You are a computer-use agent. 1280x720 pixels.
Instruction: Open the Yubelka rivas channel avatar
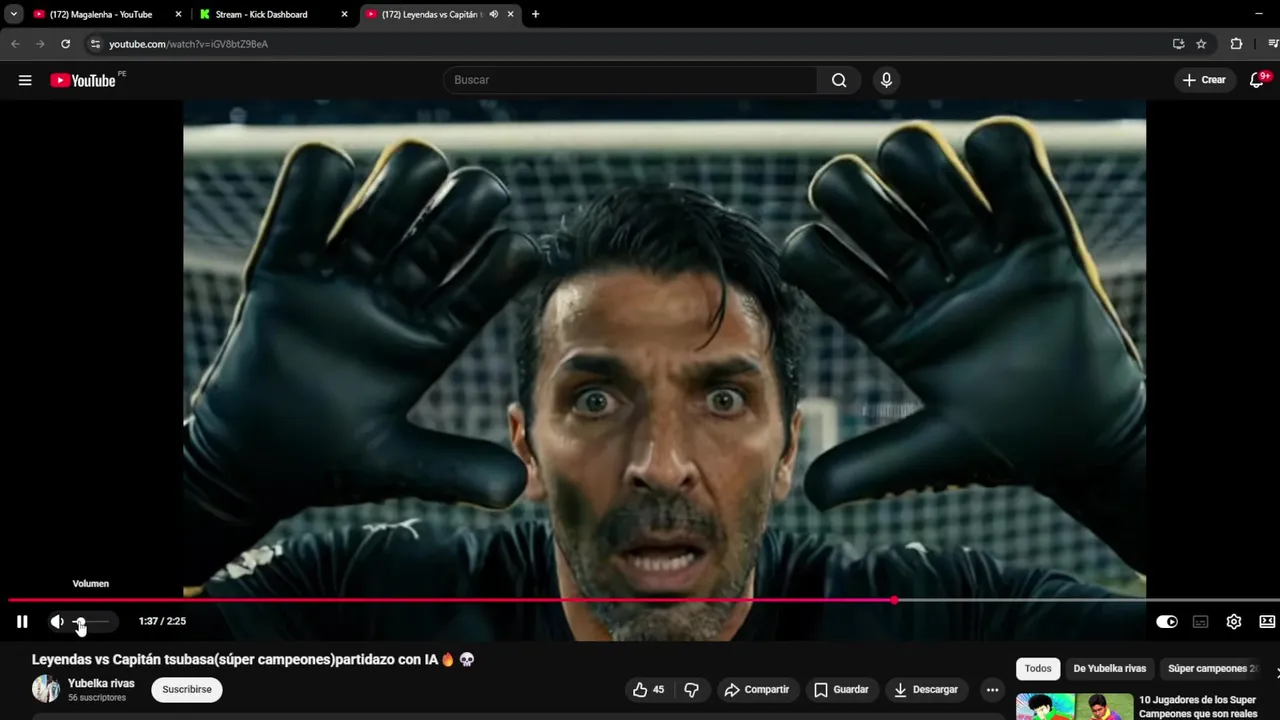(x=46, y=689)
